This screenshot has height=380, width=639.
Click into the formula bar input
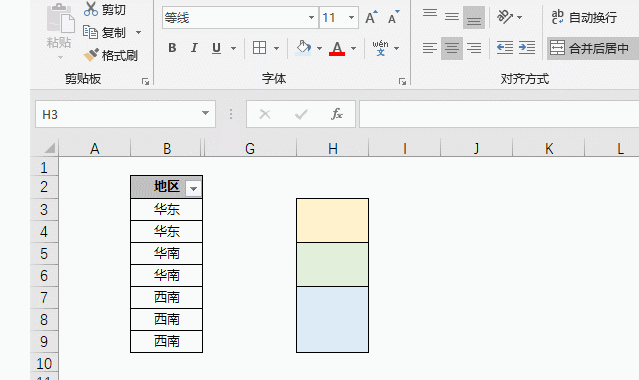pos(499,114)
